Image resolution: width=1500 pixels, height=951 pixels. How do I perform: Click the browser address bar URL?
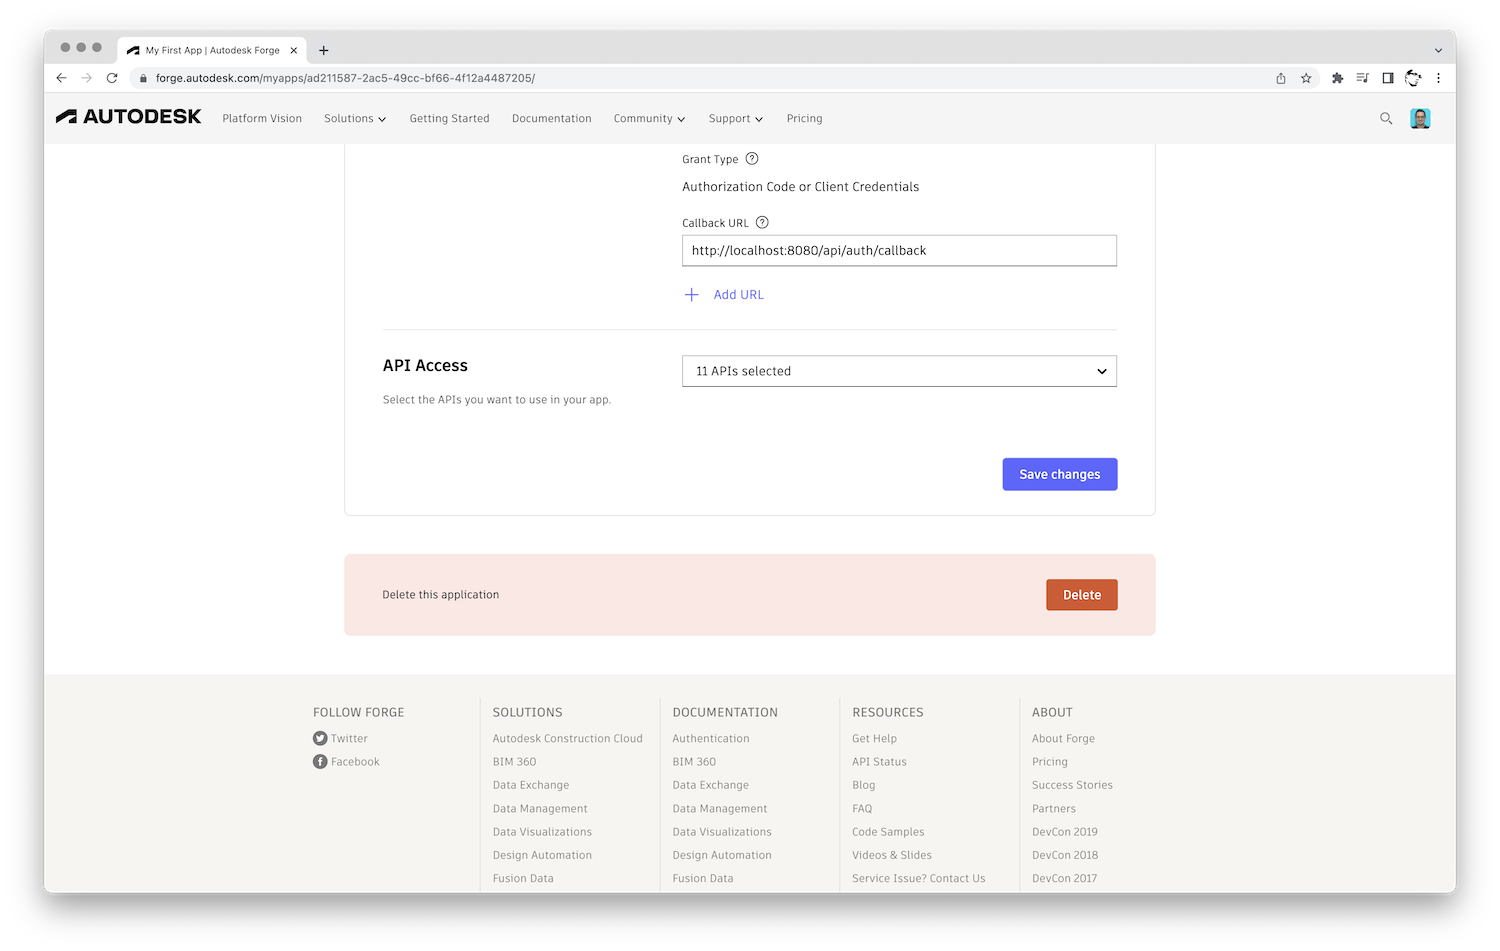coord(345,78)
